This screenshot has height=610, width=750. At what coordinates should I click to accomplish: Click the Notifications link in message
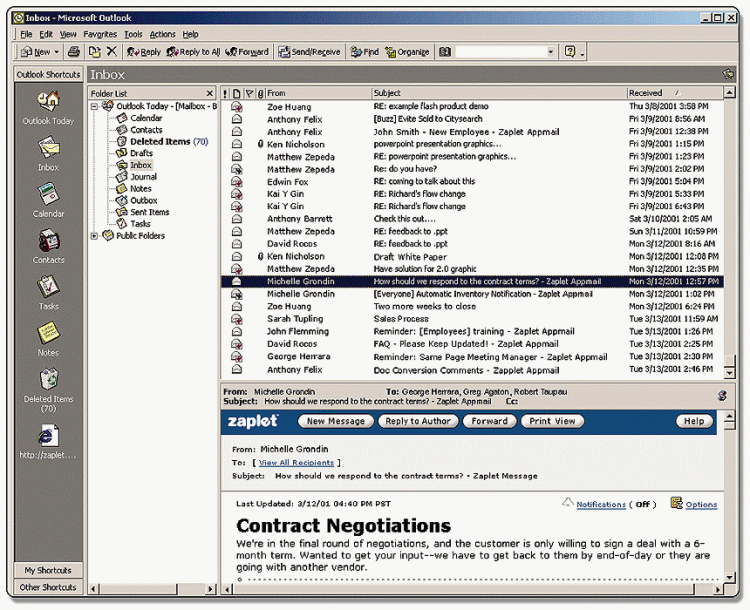point(601,504)
